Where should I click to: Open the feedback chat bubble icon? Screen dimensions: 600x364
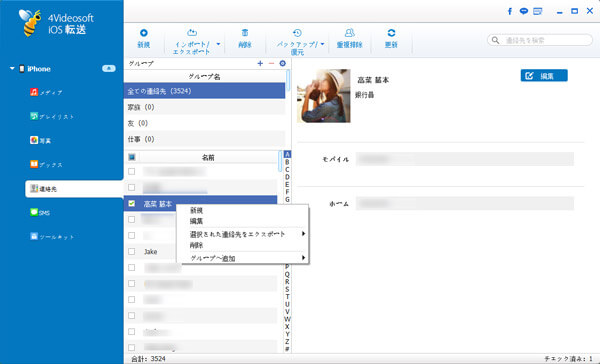[x=523, y=11]
